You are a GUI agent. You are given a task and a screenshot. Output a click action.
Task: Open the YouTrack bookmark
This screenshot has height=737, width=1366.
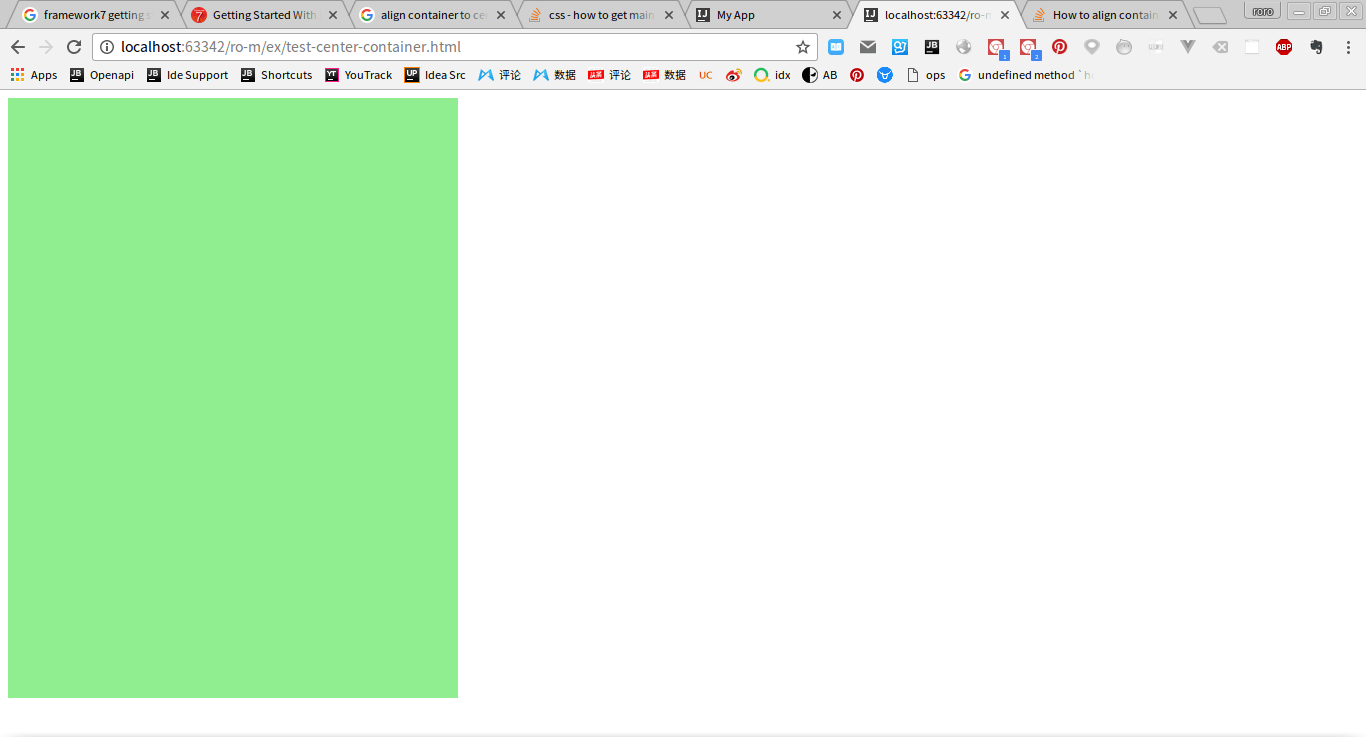358,74
